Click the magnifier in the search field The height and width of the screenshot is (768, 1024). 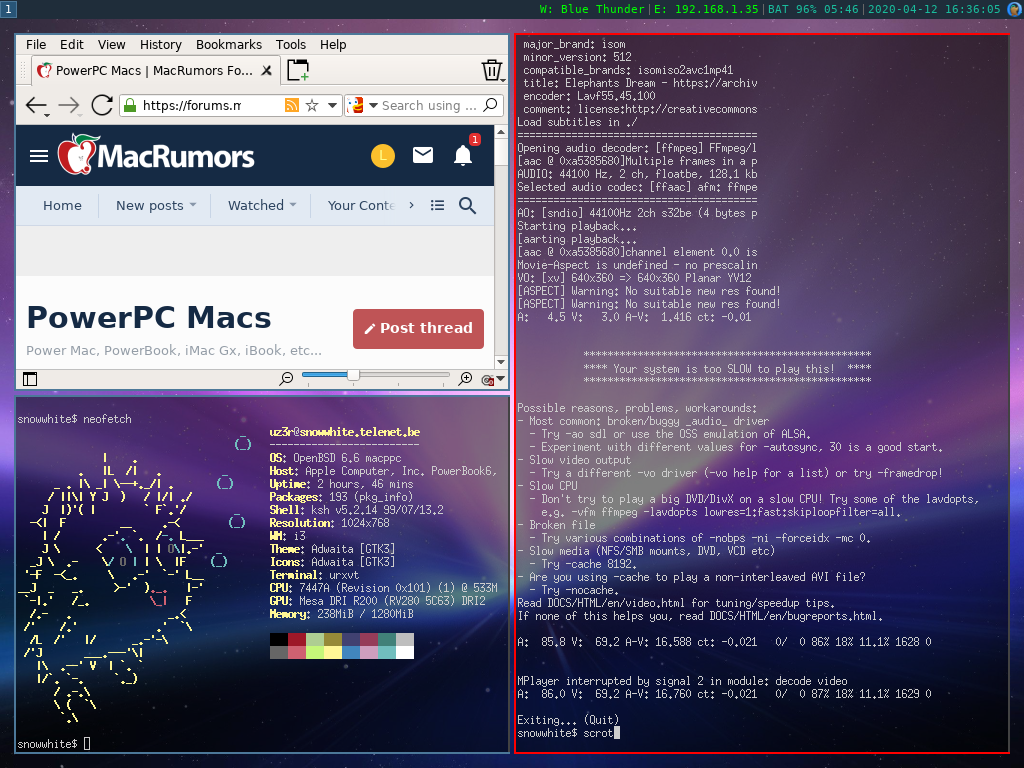click(490, 104)
